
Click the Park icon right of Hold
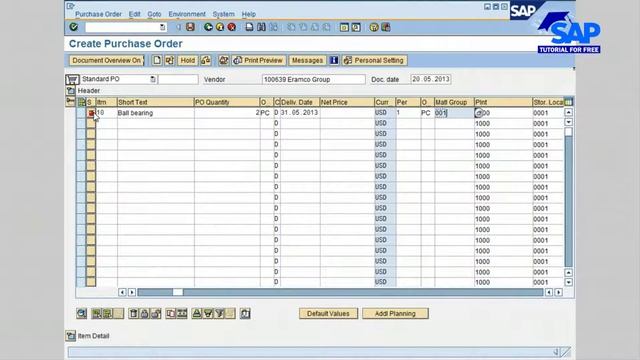[206, 60]
